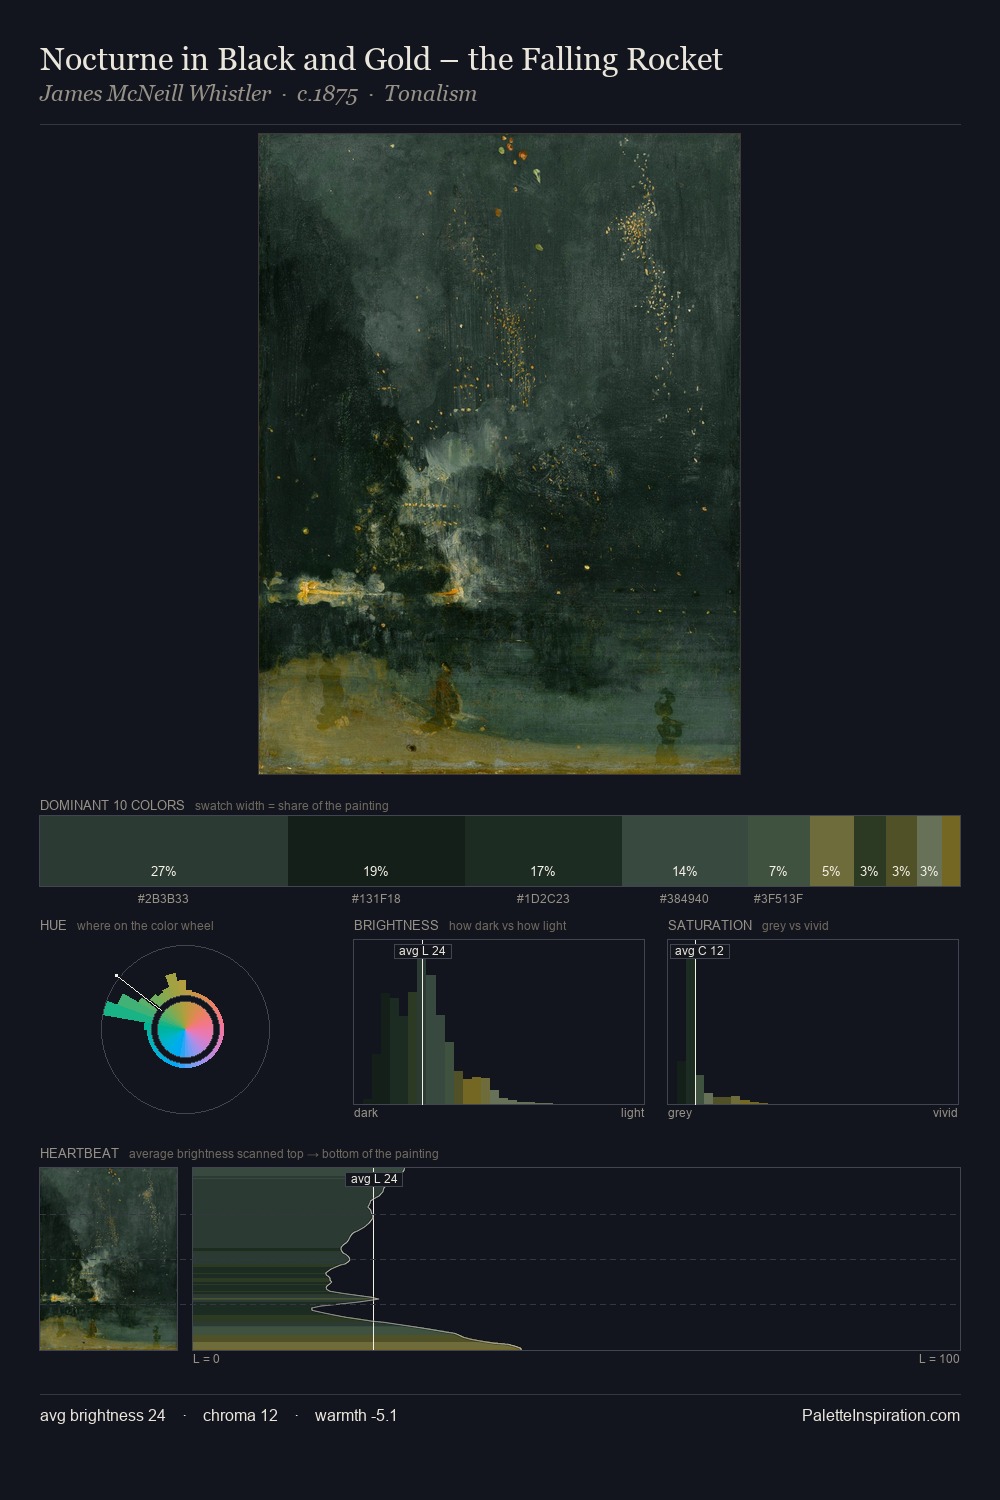Click the 'light' axis label under Brightness
Image resolution: width=1000 pixels, height=1500 pixels.
click(632, 1113)
